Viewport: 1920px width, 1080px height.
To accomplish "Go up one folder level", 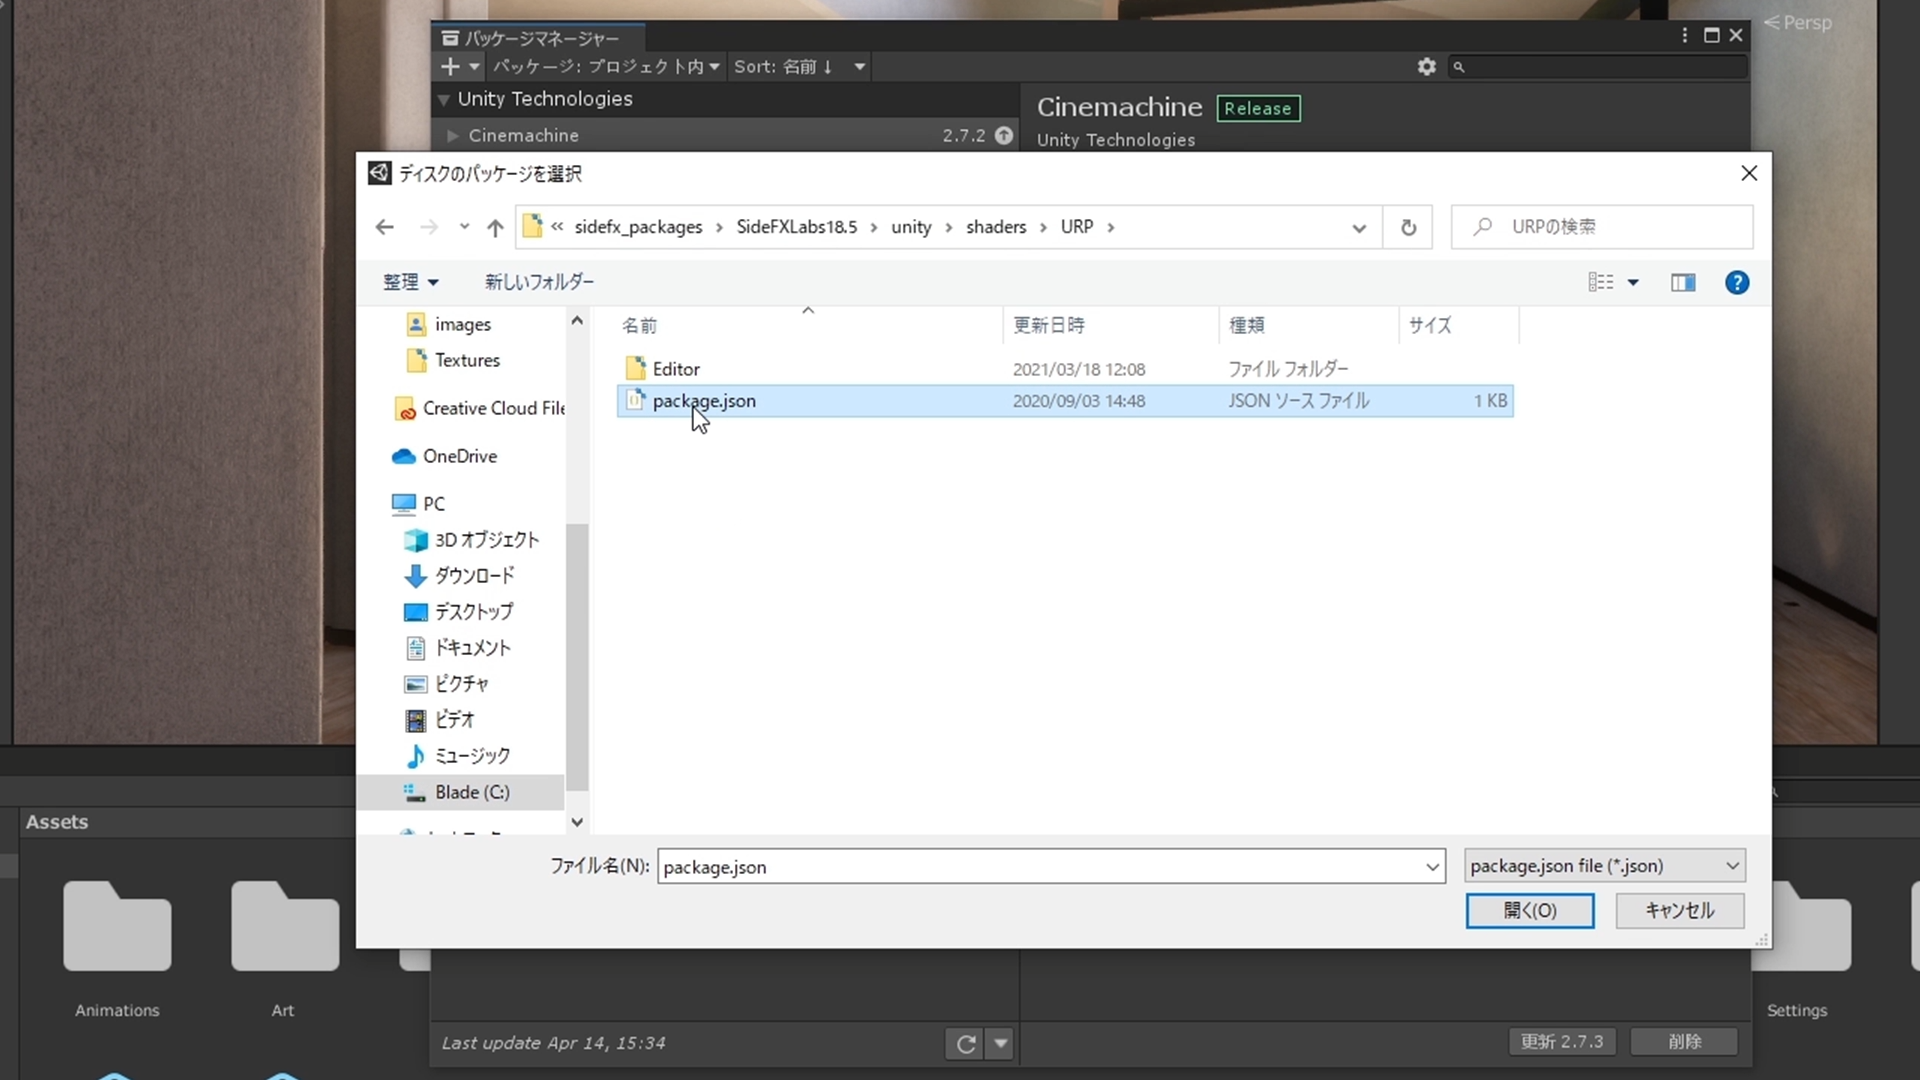I will point(495,227).
